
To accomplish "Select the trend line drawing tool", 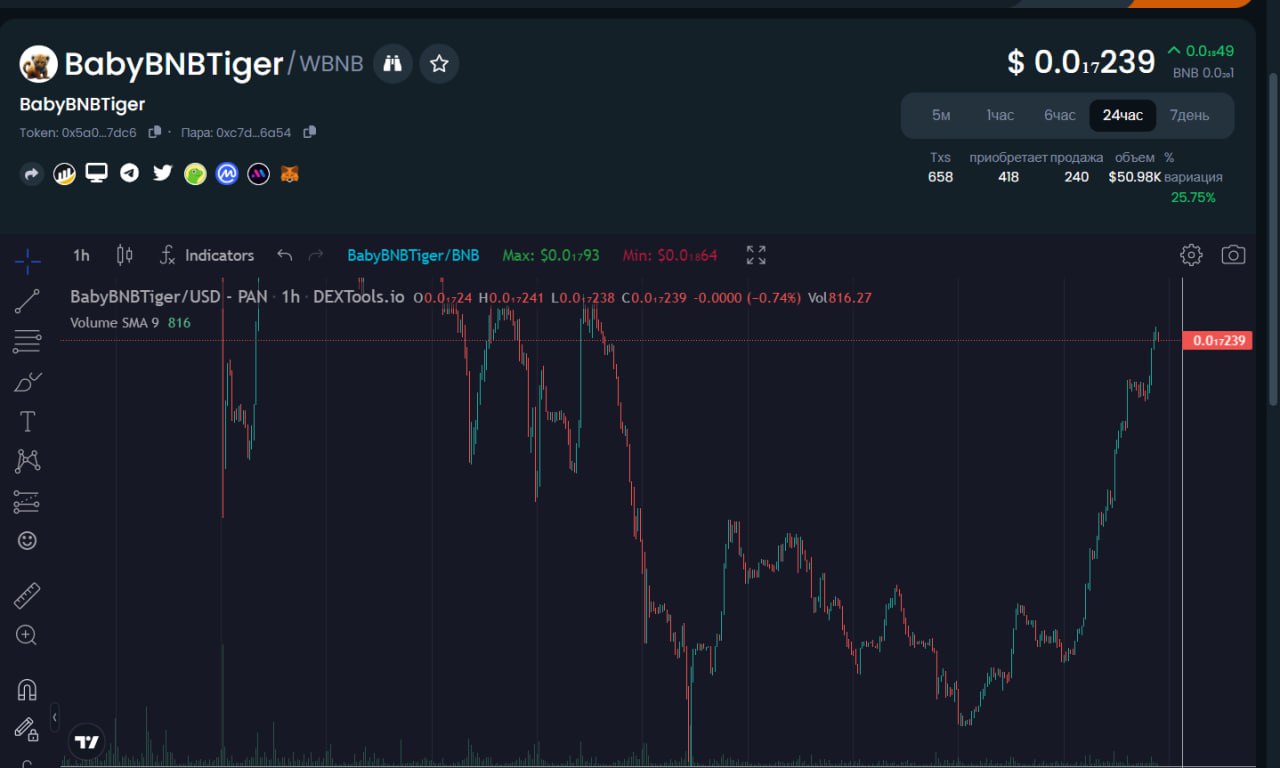I will coord(27,301).
